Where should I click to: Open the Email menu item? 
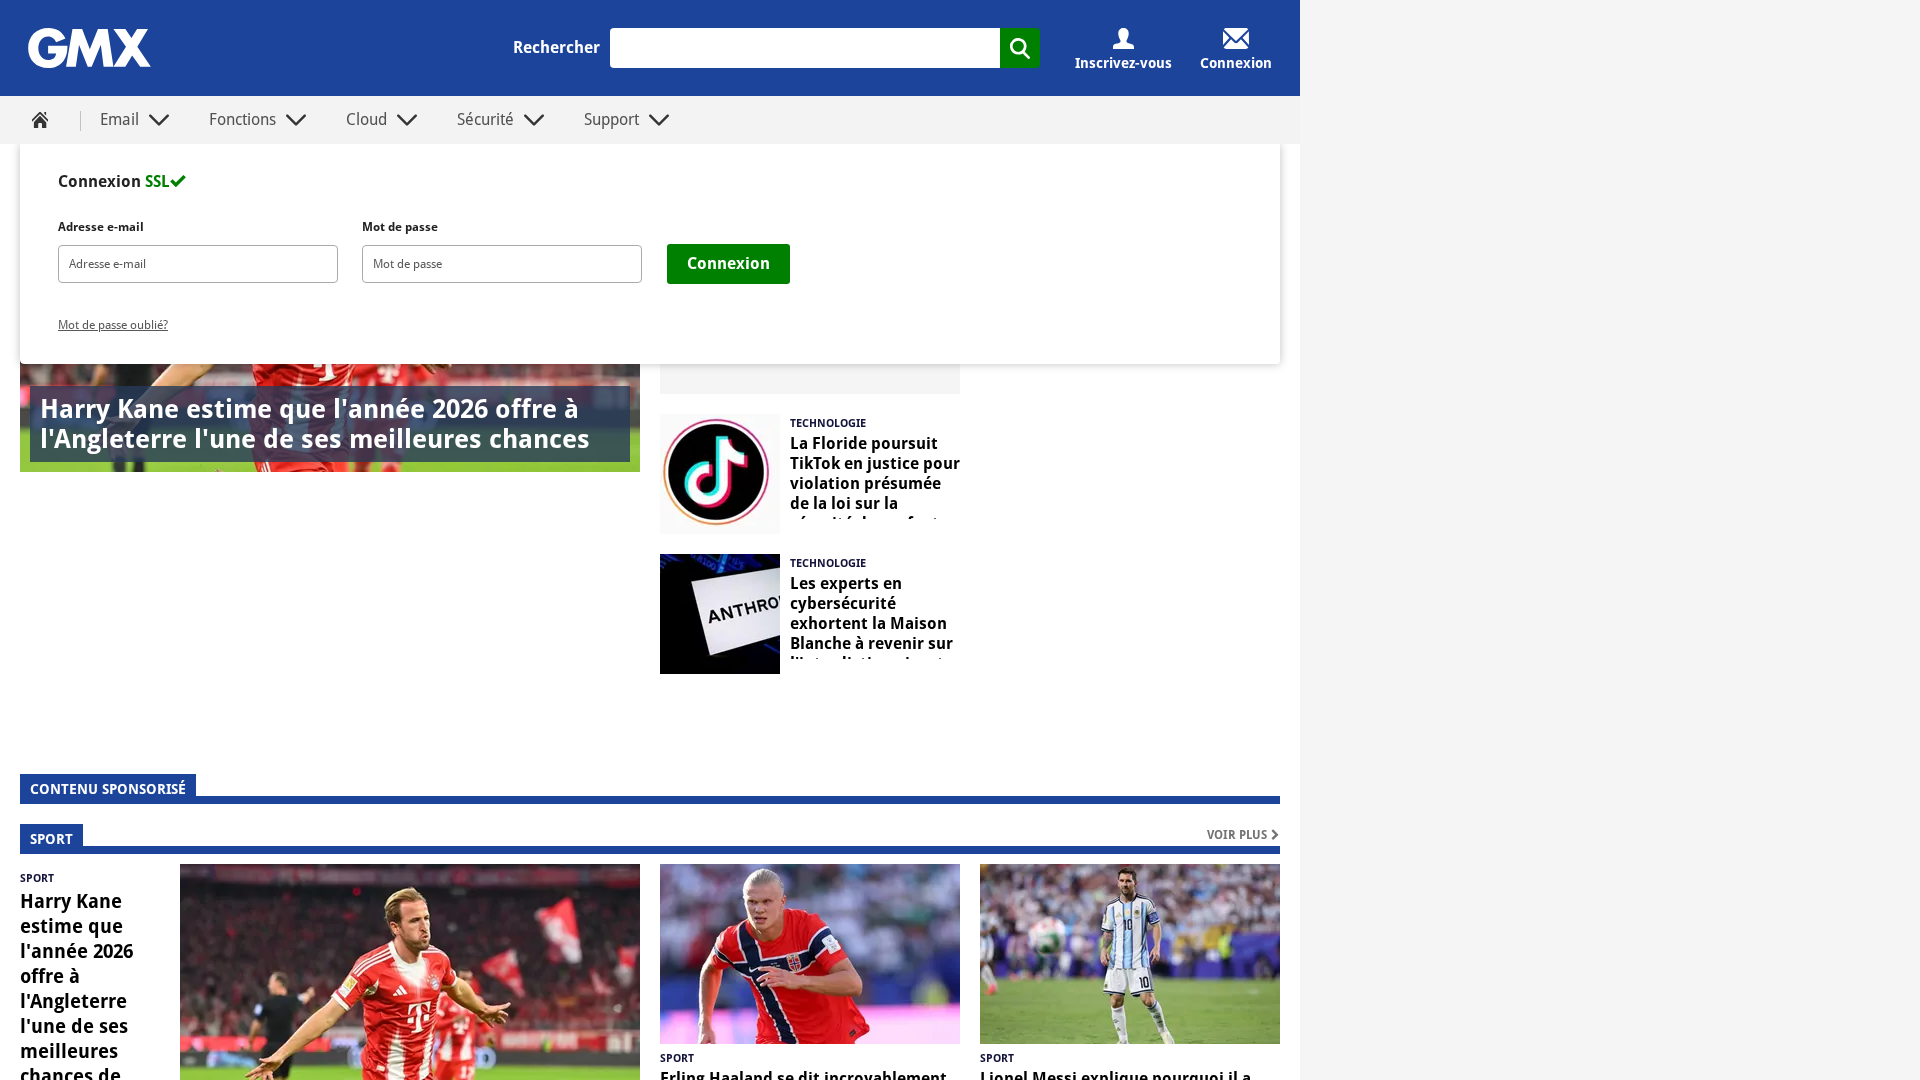pyautogui.click(x=119, y=120)
